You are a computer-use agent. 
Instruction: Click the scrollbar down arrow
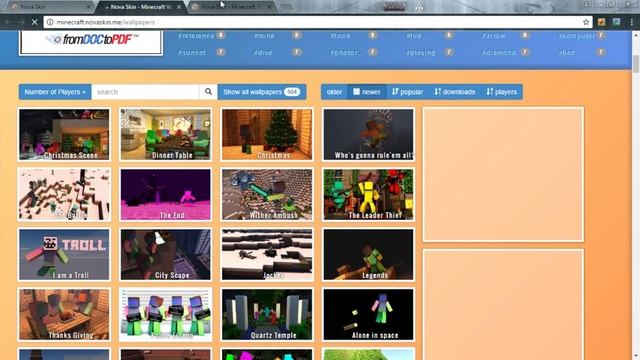tap(636, 356)
